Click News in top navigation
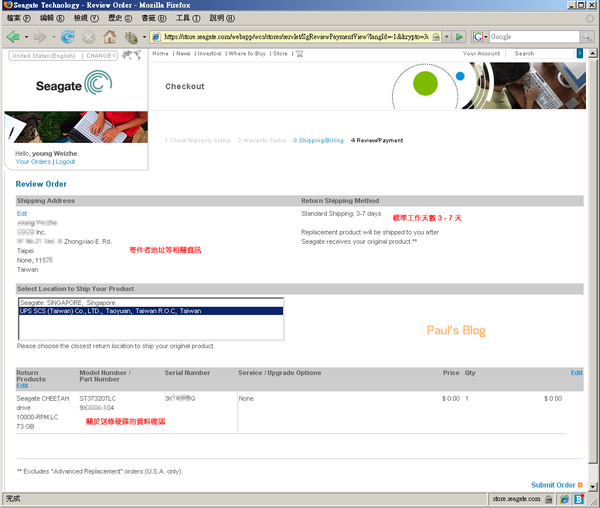 (x=183, y=54)
